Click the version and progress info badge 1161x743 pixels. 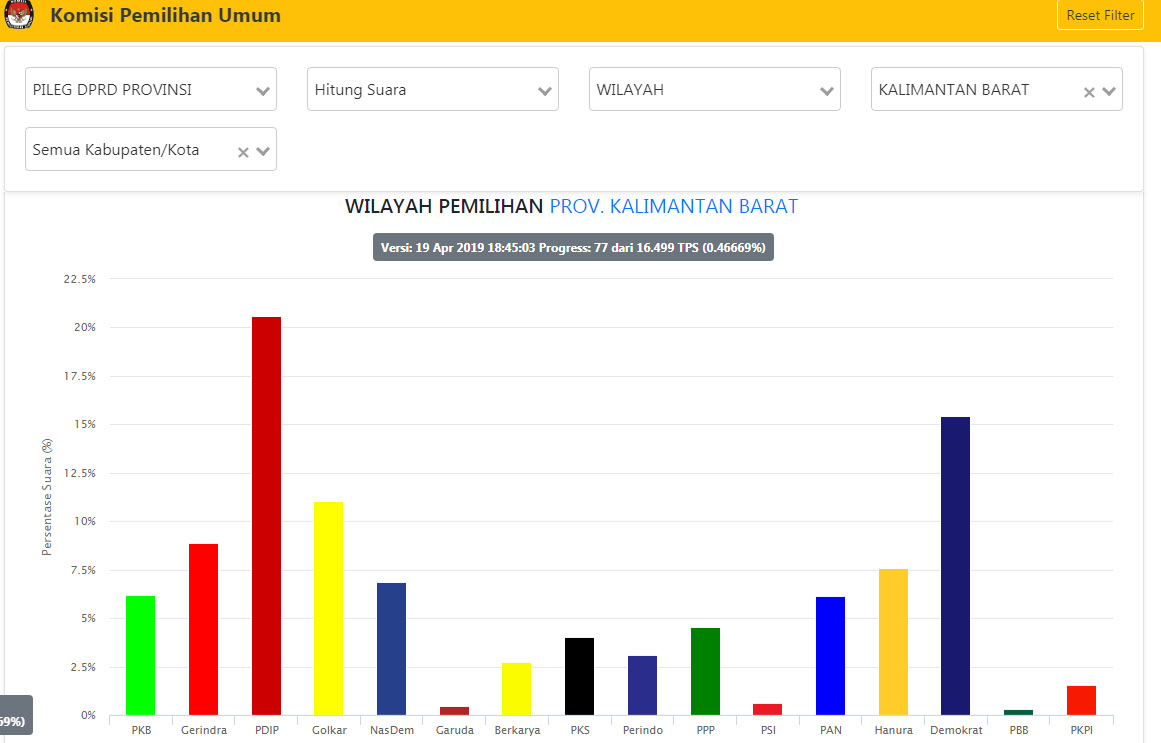pyautogui.click(x=573, y=247)
